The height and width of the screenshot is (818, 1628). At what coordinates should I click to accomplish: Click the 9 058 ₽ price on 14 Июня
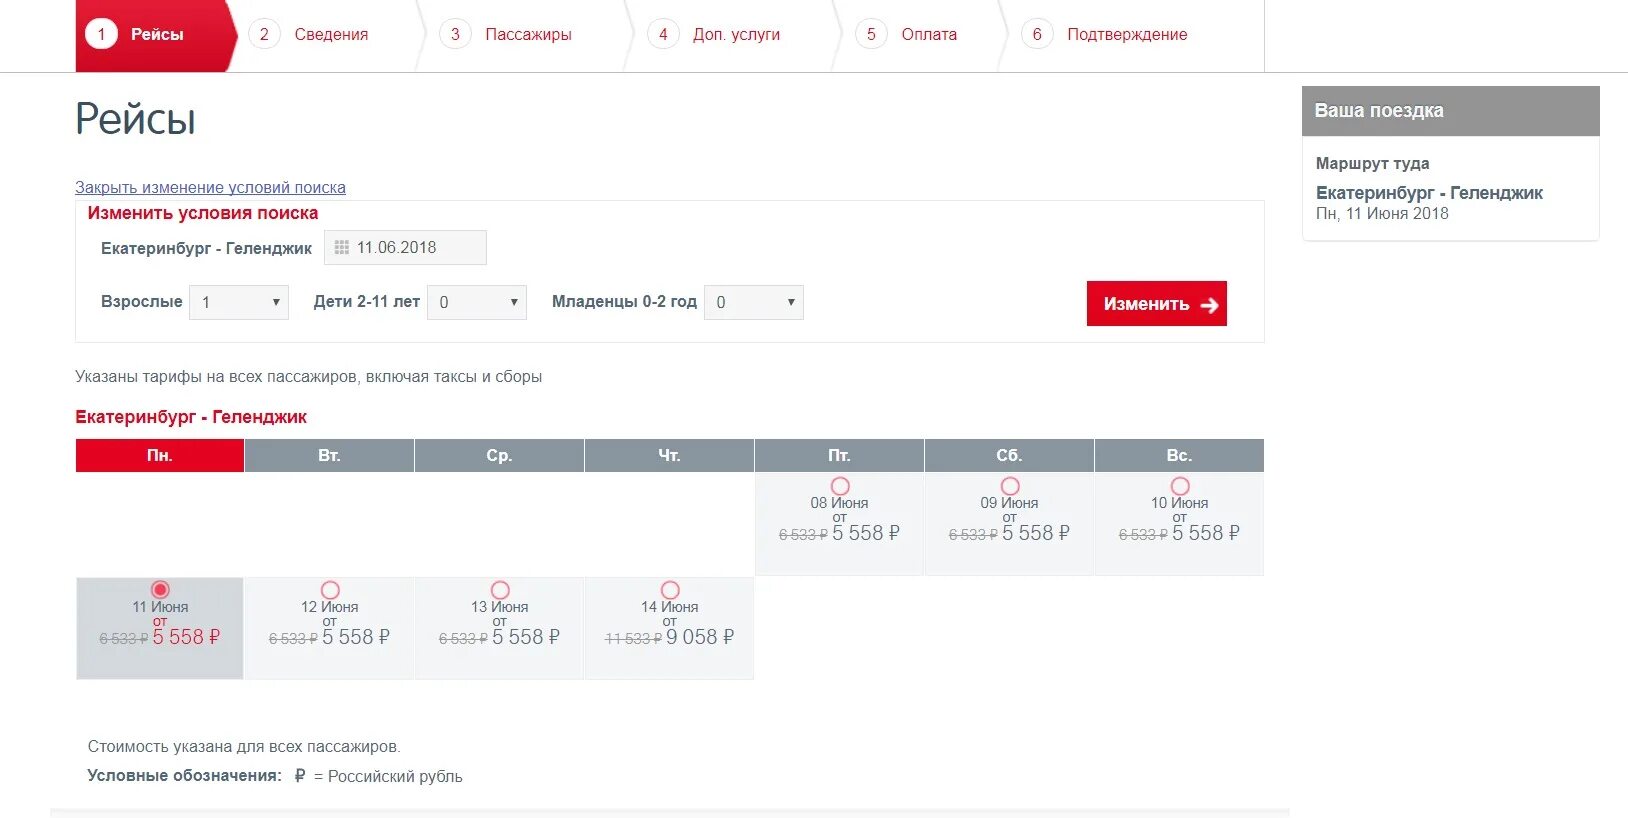coord(700,637)
